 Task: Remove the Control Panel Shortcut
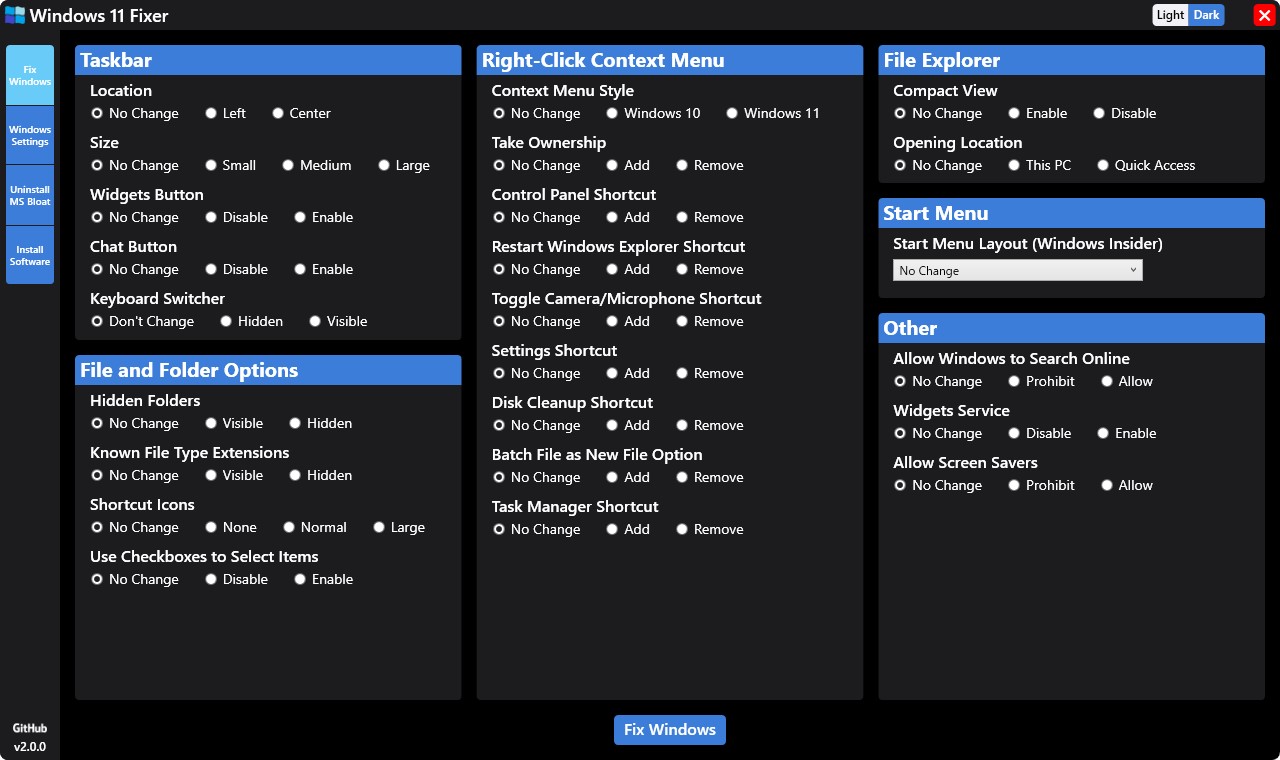[710, 217]
